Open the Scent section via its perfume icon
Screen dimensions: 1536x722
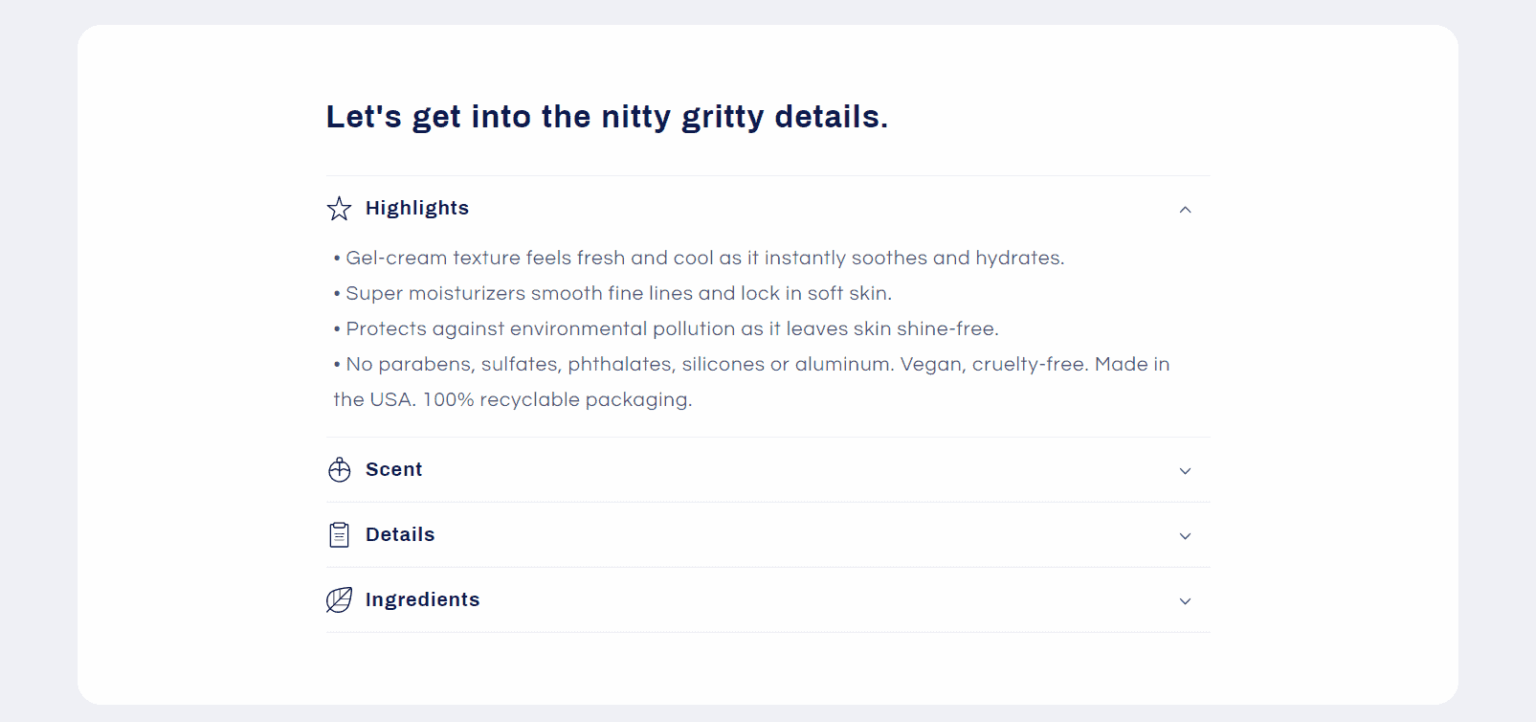(x=339, y=469)
